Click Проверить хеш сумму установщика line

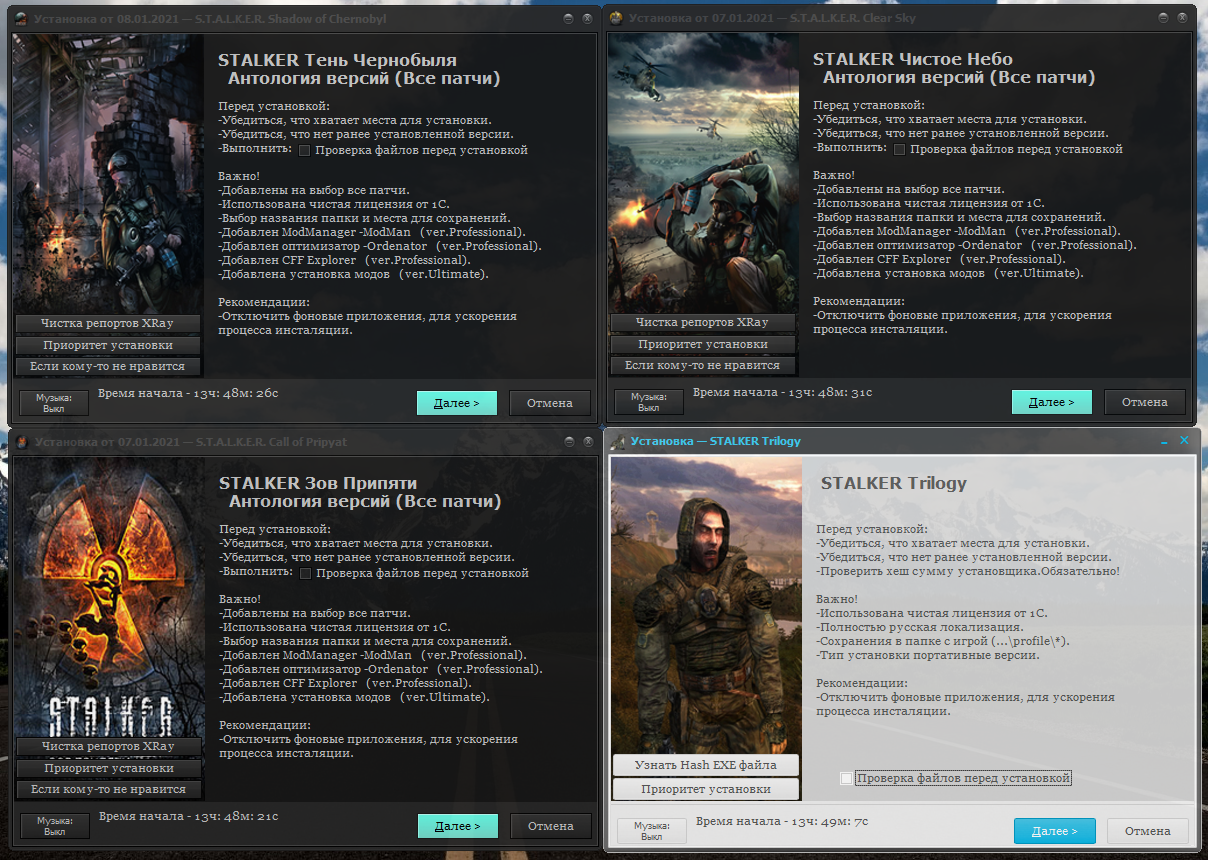(x=968, y=571)
